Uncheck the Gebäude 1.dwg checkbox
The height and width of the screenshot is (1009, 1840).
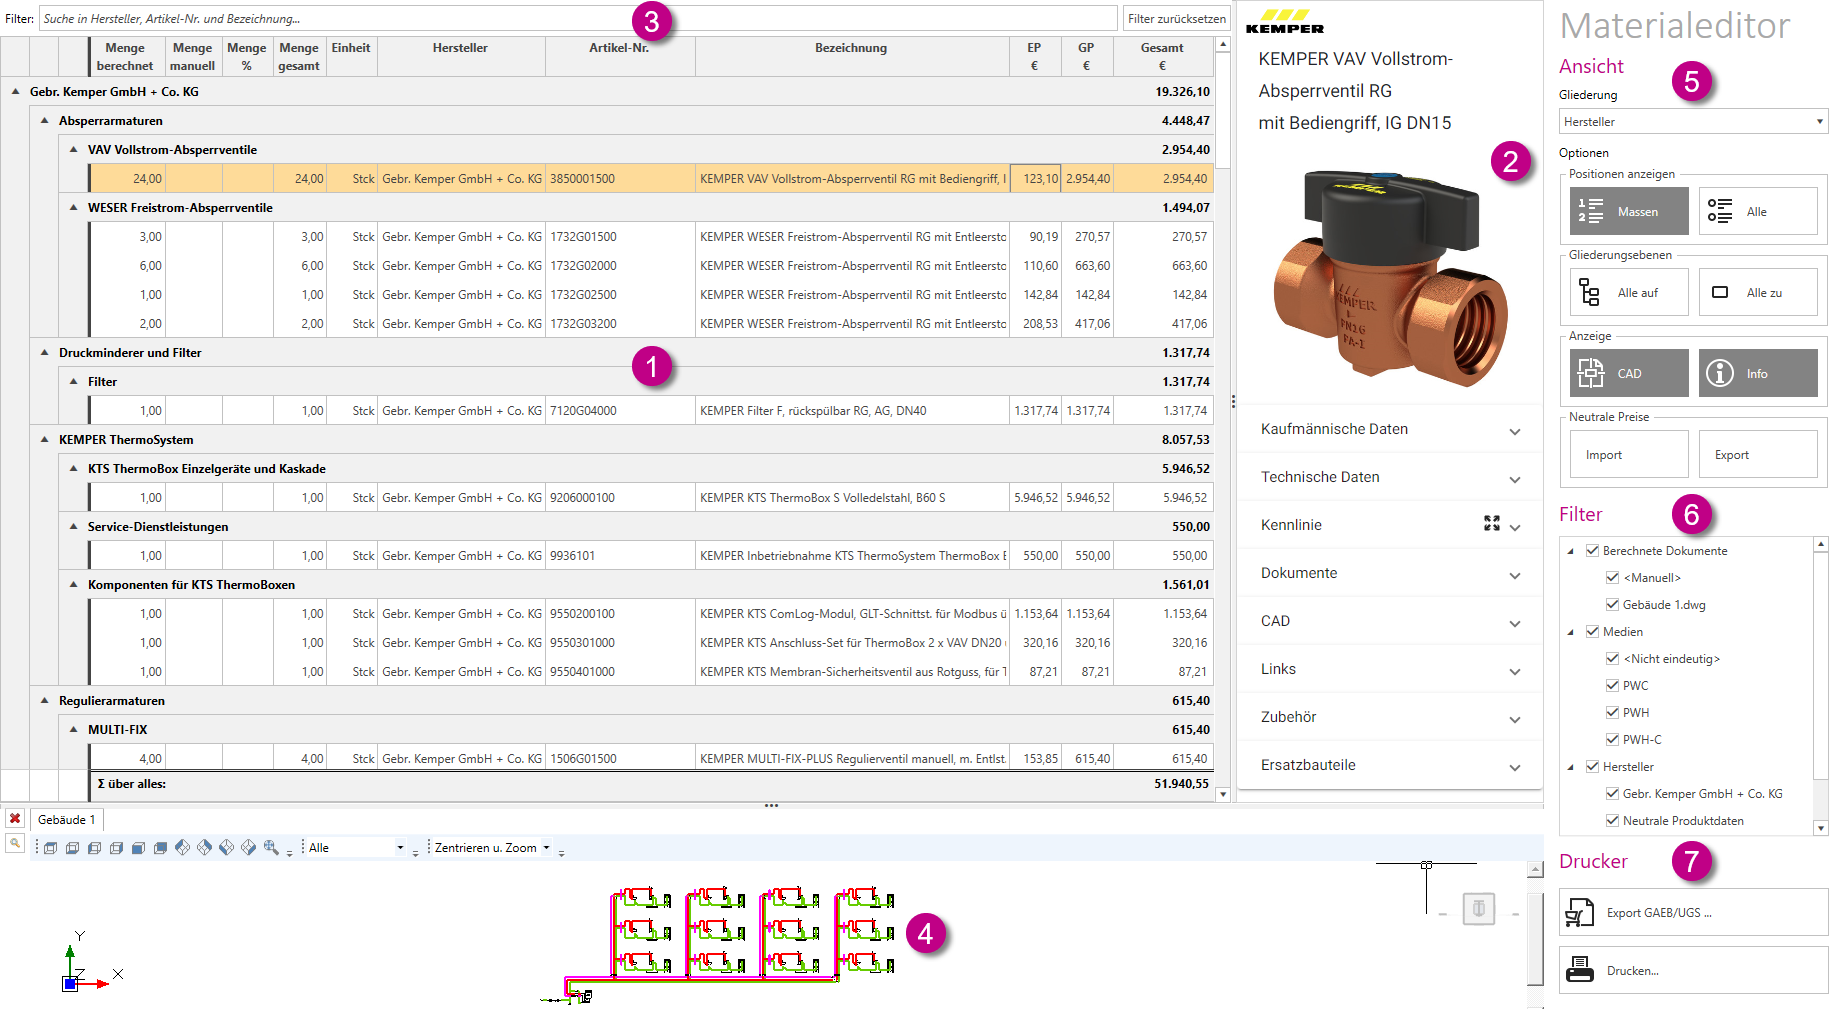click(1612, 605)
